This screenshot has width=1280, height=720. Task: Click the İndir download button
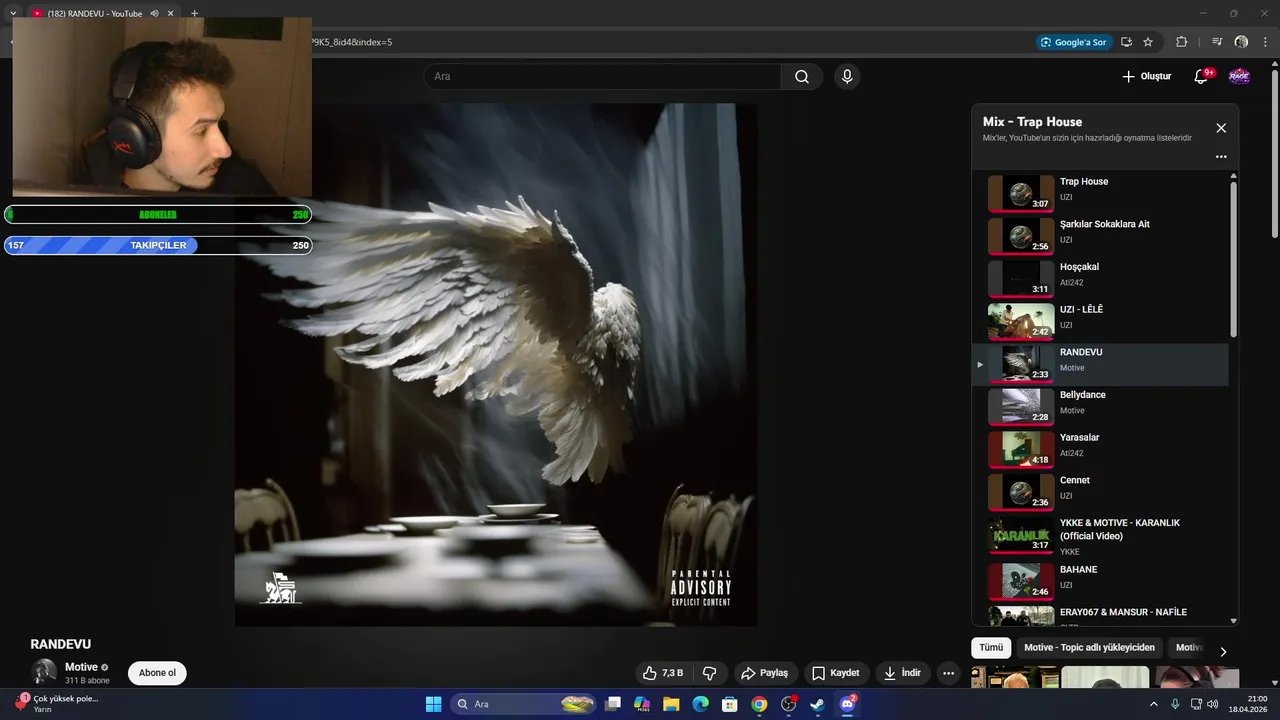pos(901,673)
